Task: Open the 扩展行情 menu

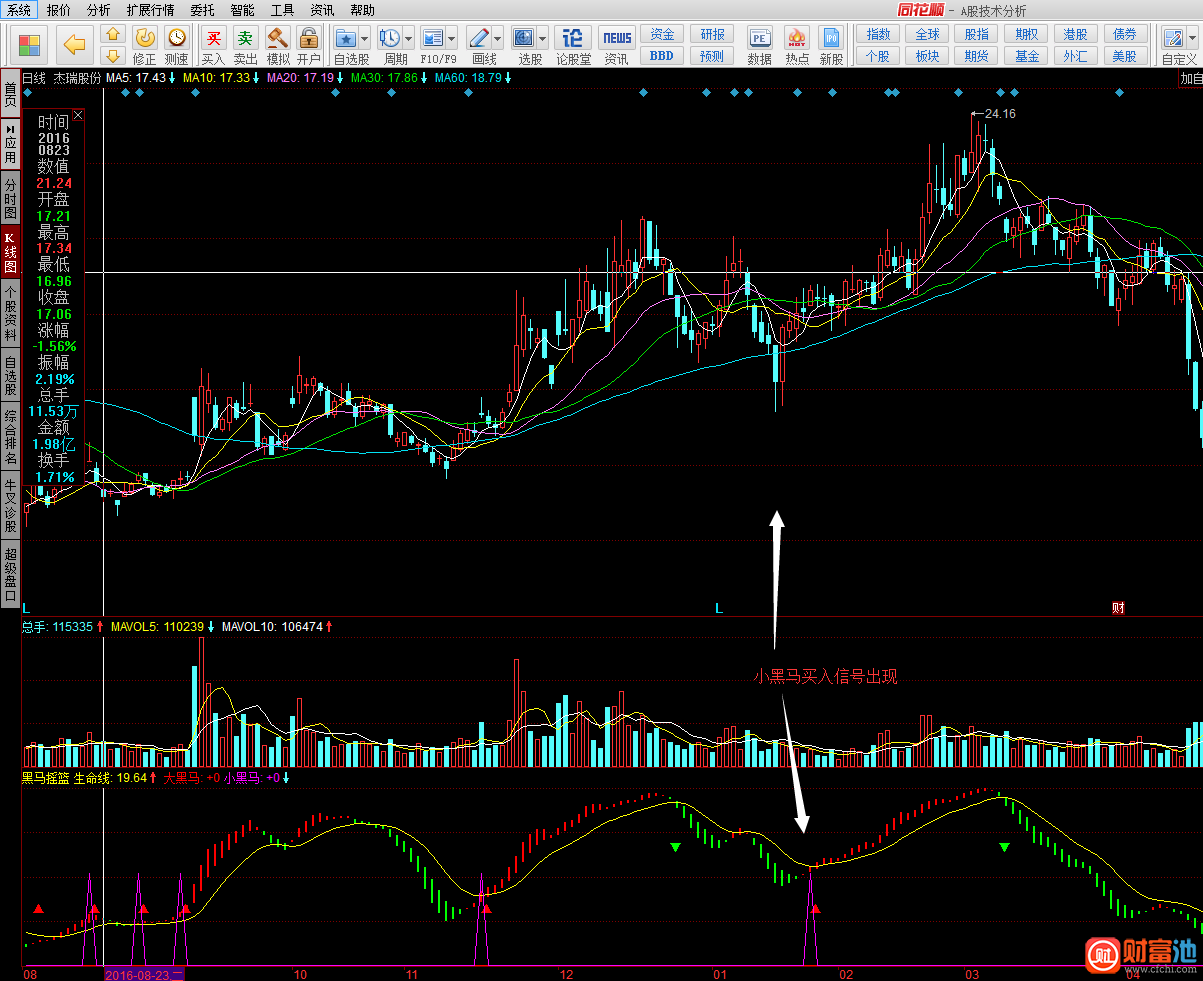Action: [150, 10]
